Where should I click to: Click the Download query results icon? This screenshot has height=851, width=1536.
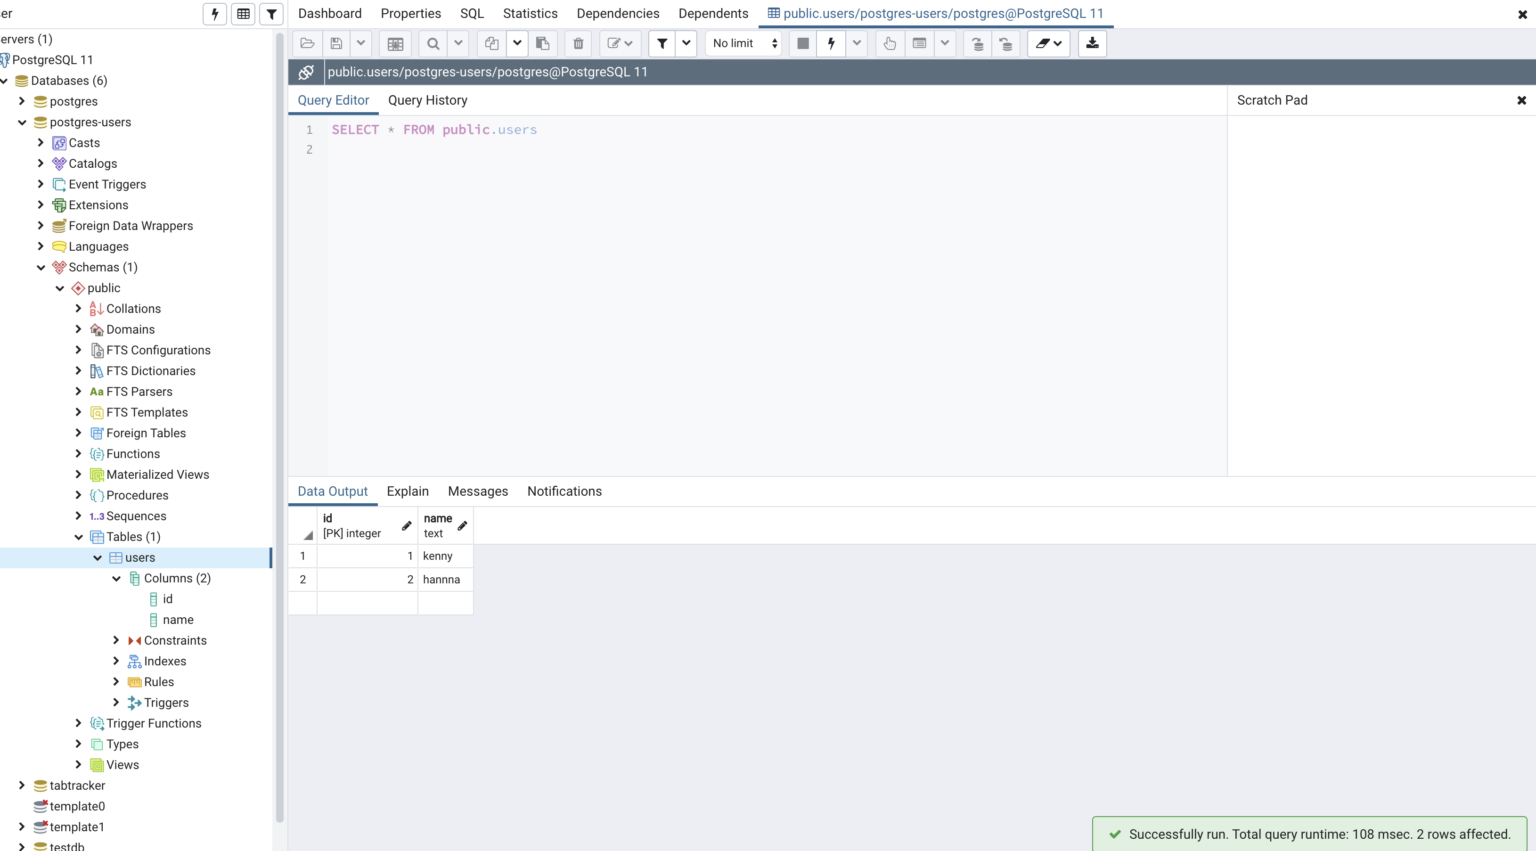[1091, 43]
